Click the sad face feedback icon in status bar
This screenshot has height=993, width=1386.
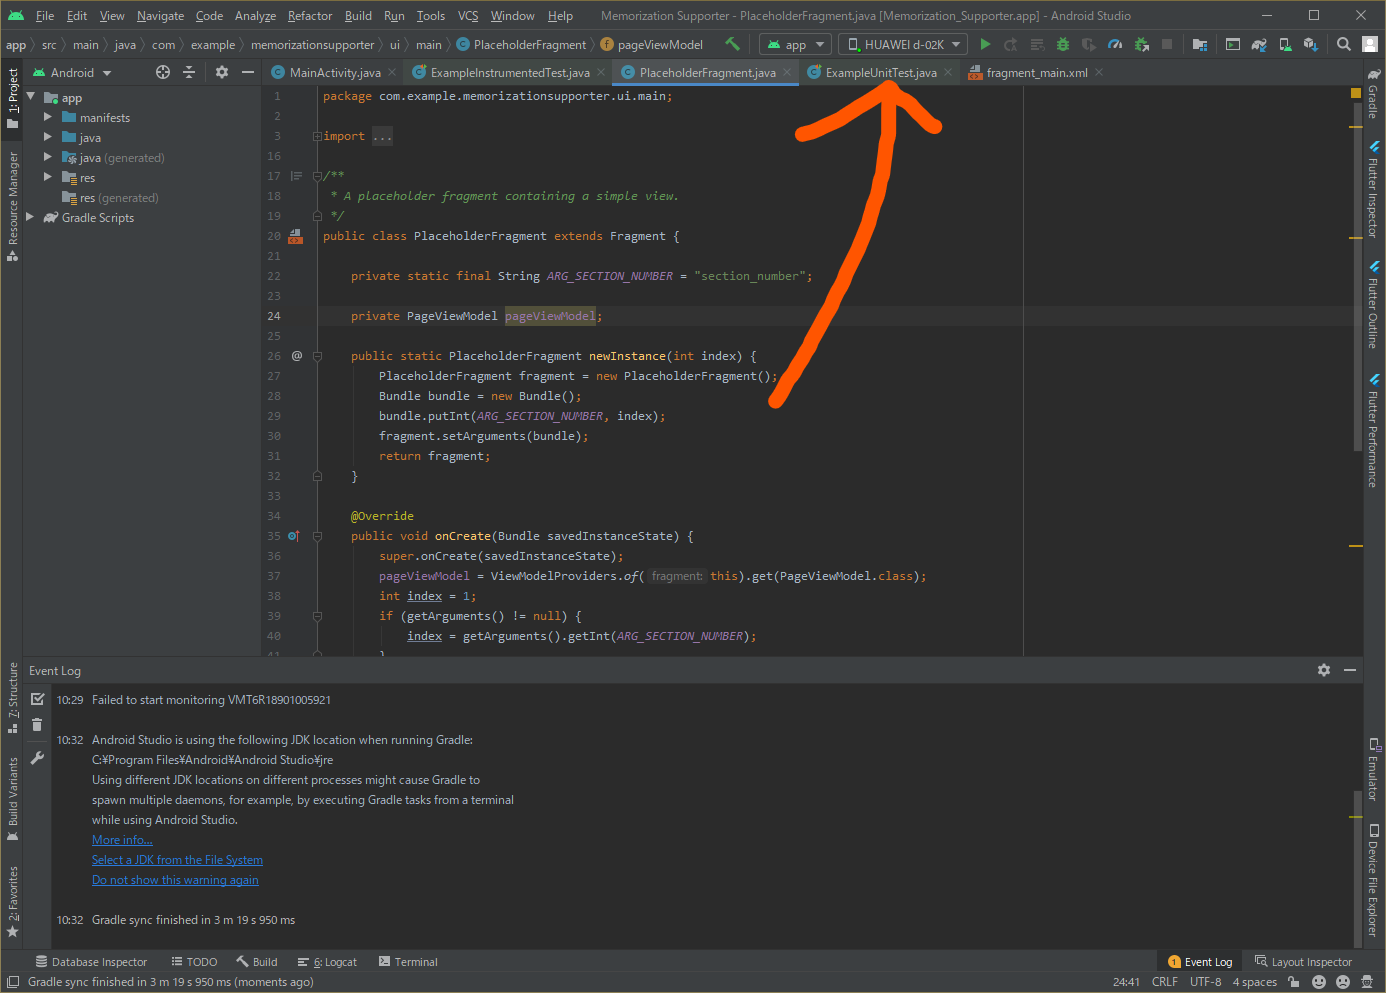tap(1343, 982)
